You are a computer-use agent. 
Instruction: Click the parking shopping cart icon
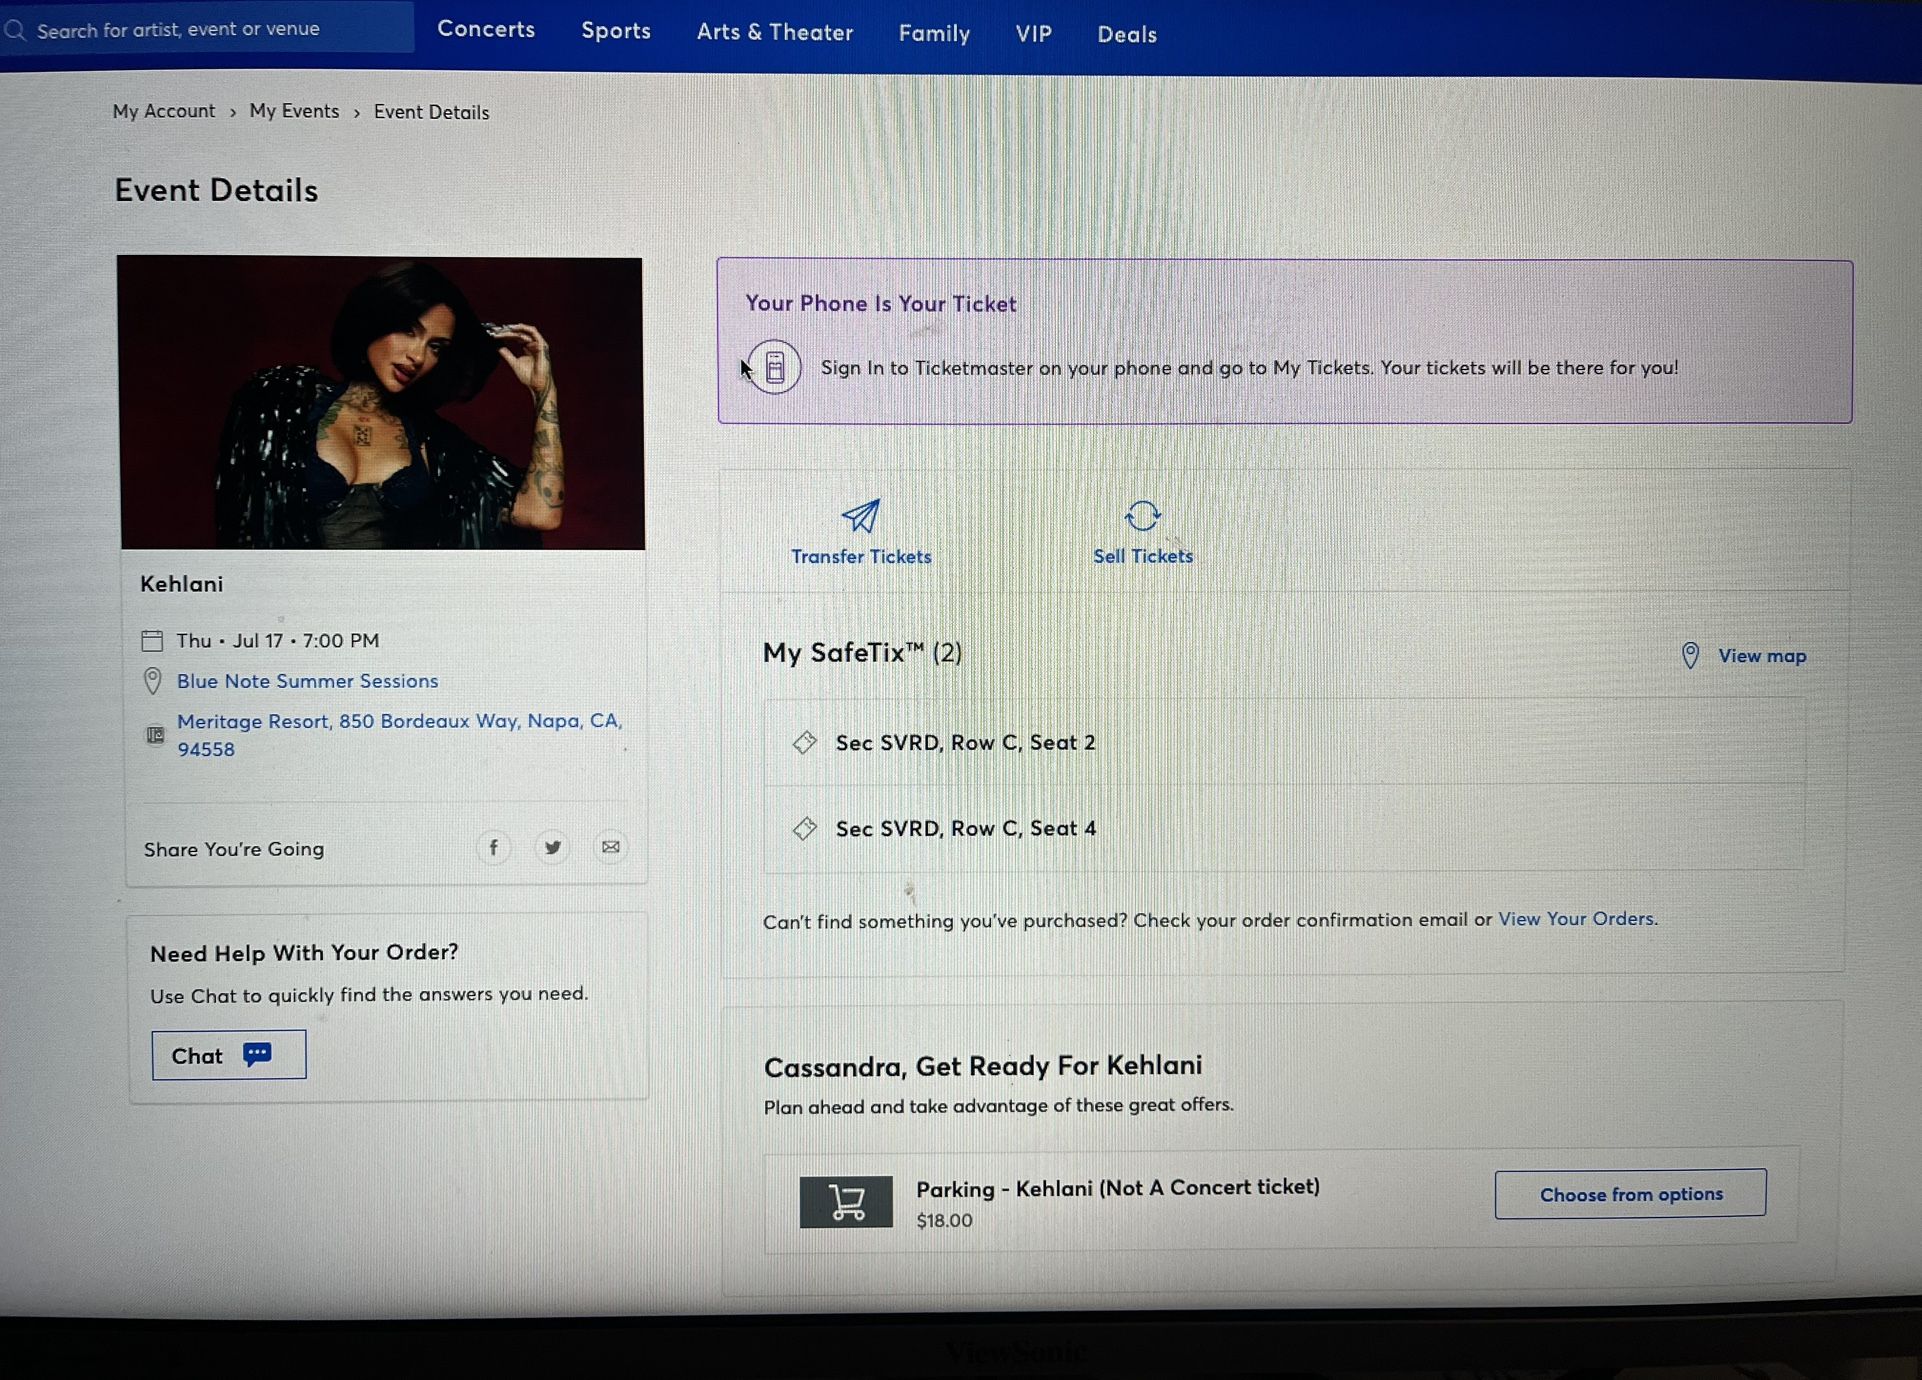[x=846, y=1202]
